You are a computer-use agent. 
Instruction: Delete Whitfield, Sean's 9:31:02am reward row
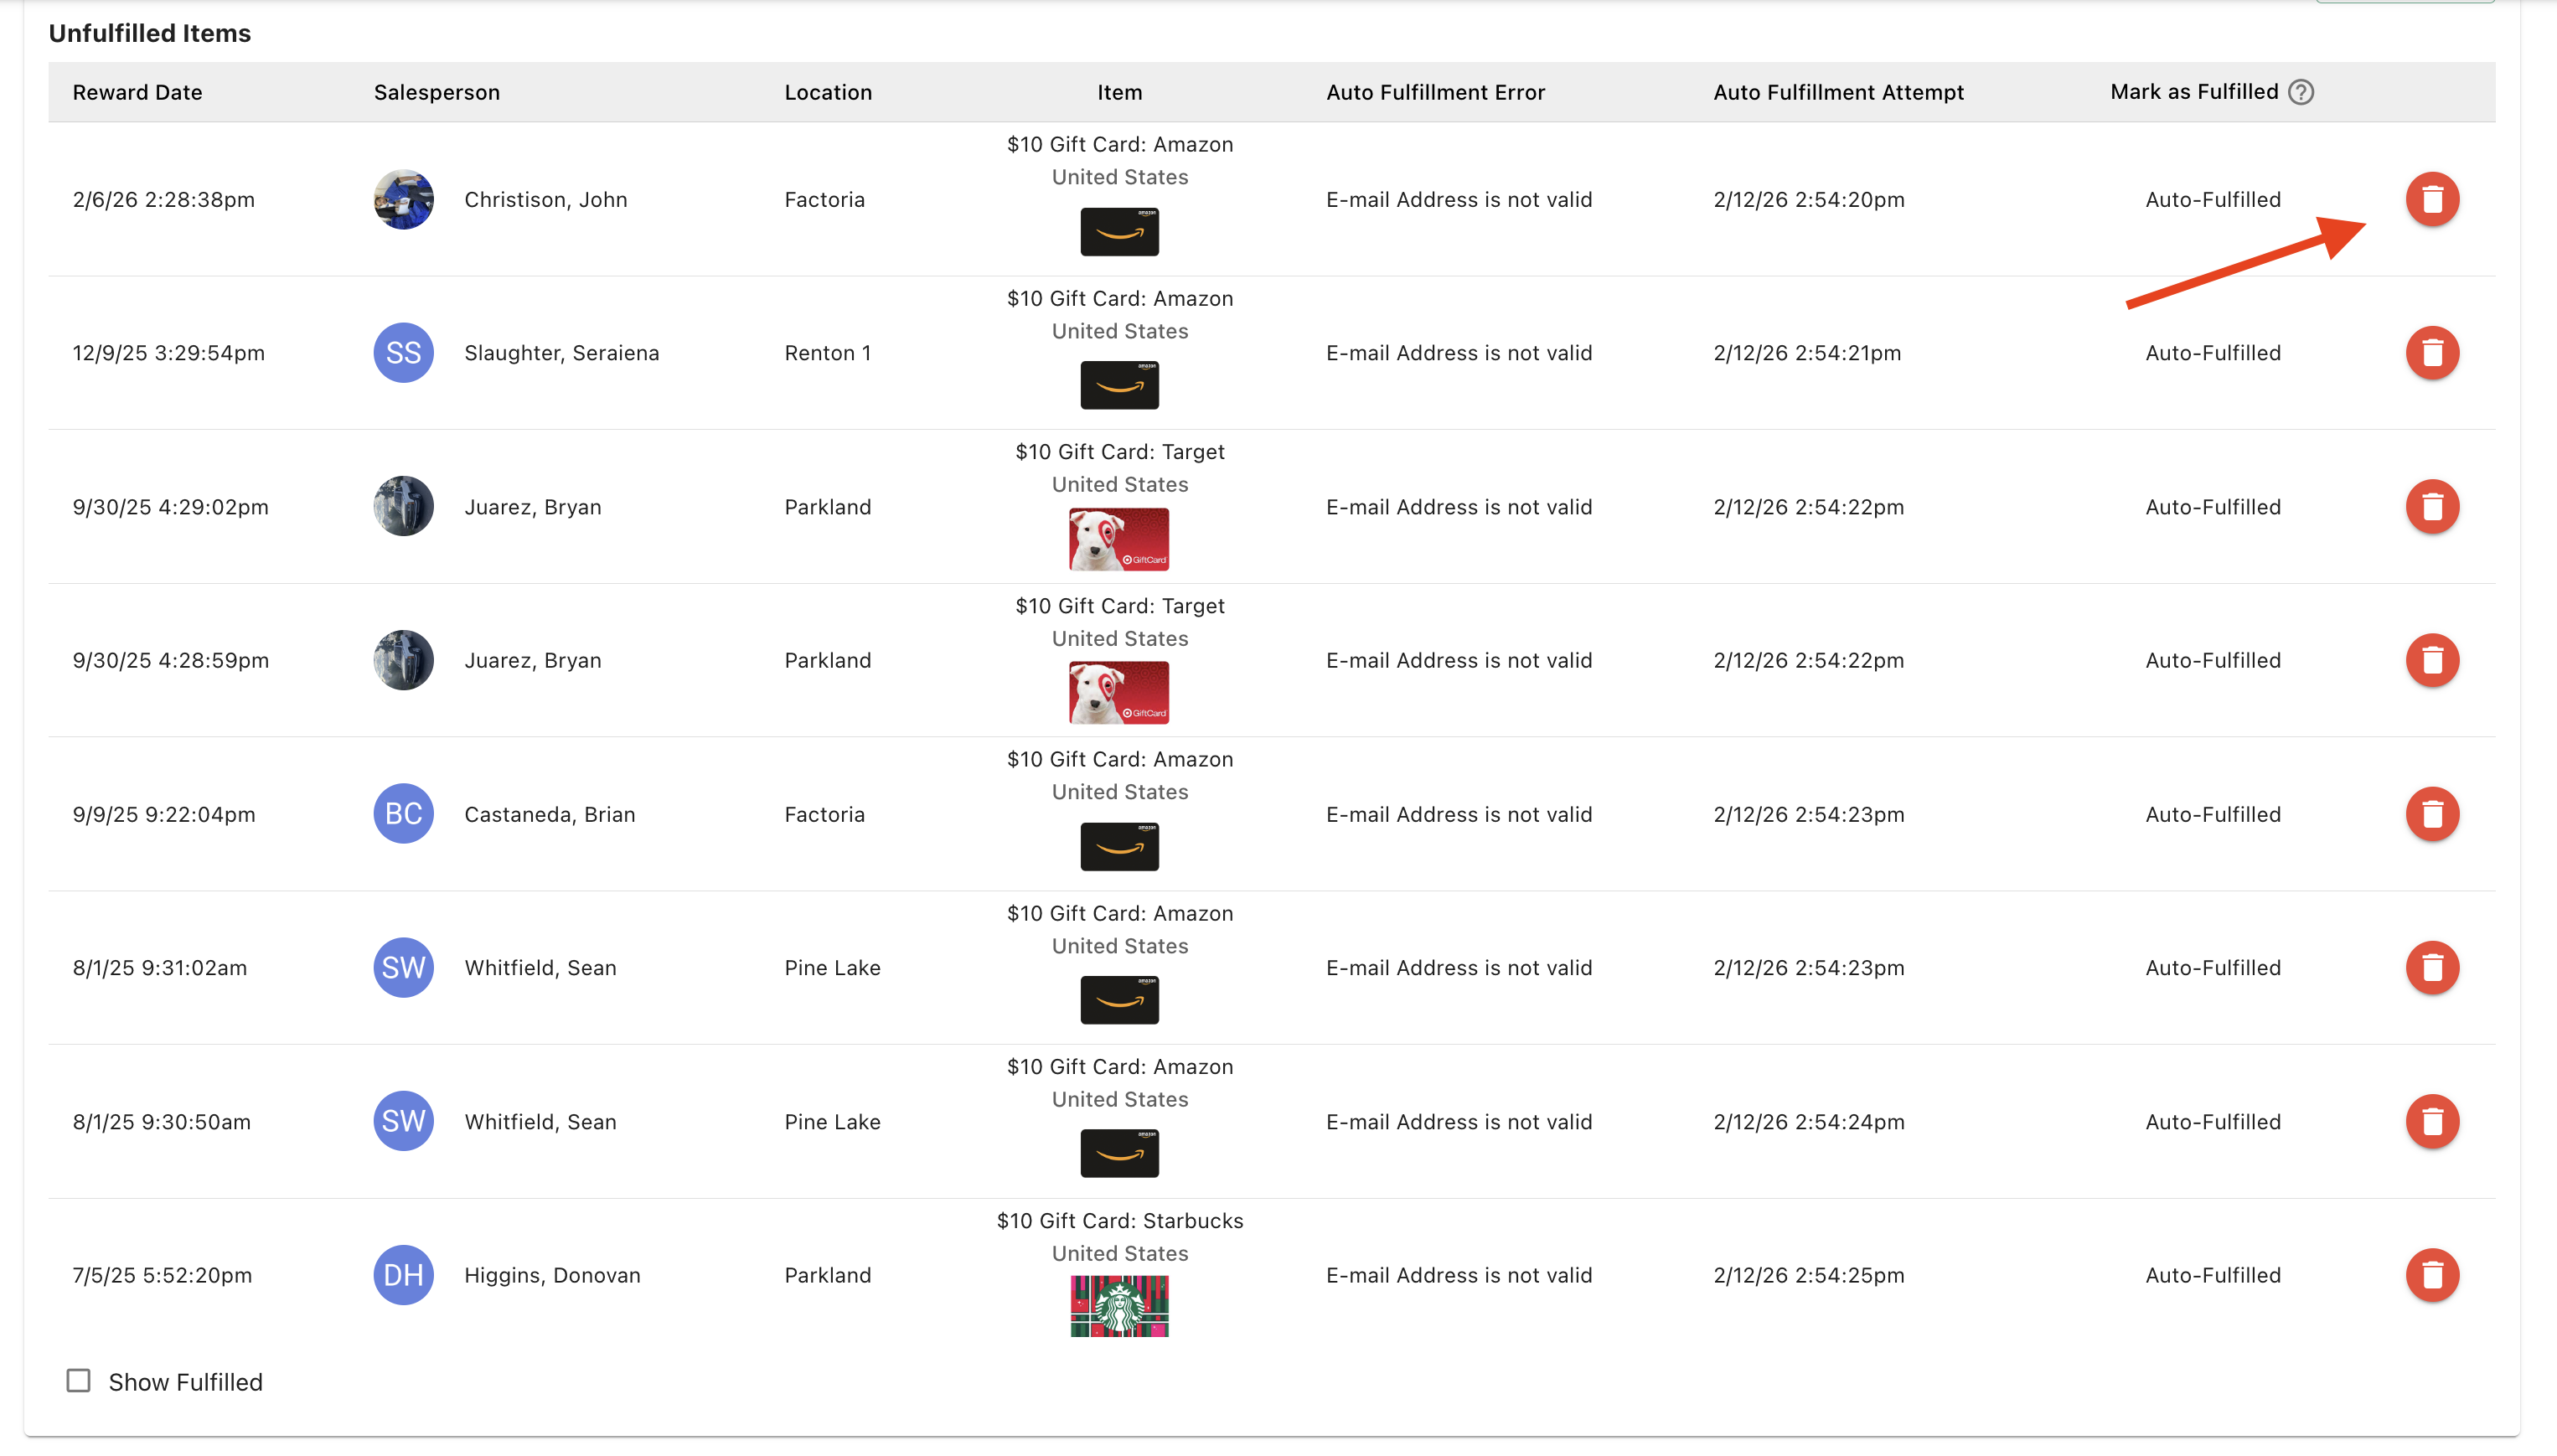point(2432,967)
